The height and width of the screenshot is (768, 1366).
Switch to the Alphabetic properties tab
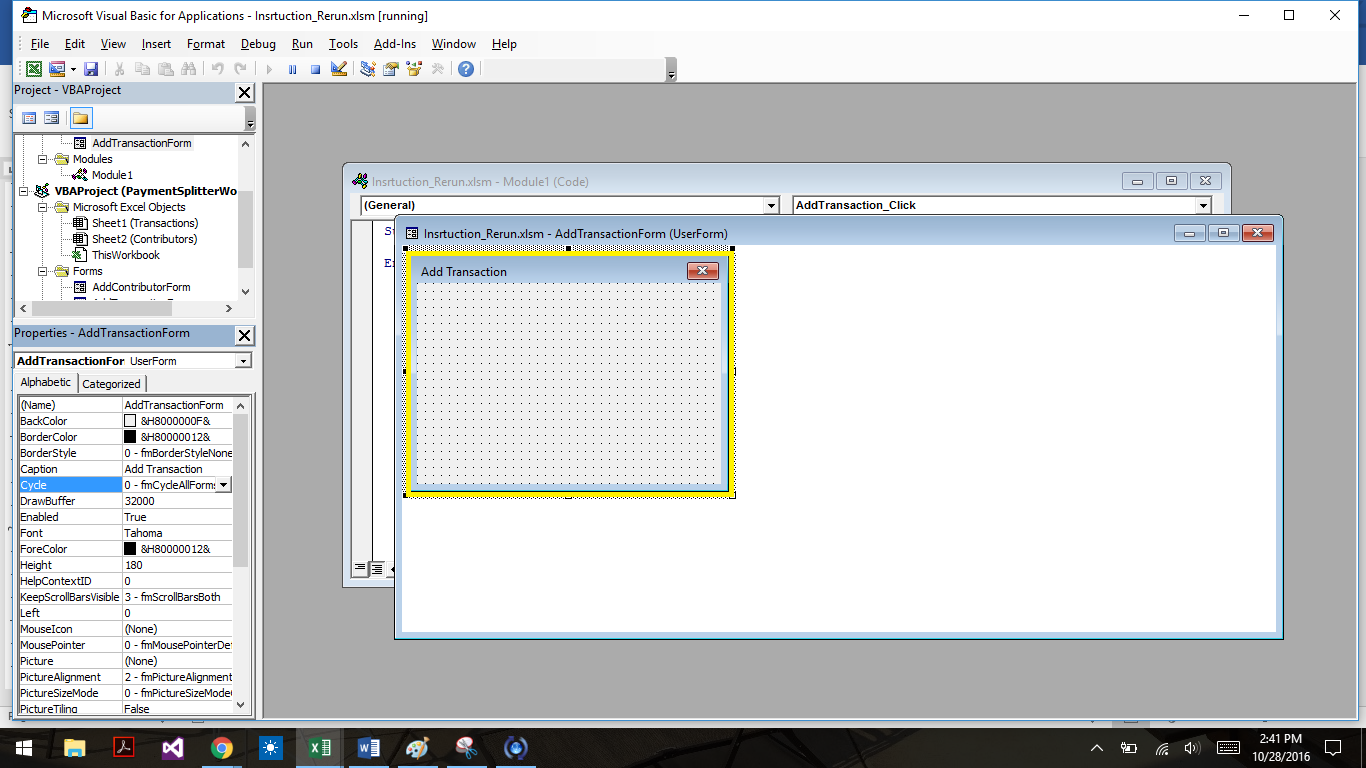[x=46, y=382]
